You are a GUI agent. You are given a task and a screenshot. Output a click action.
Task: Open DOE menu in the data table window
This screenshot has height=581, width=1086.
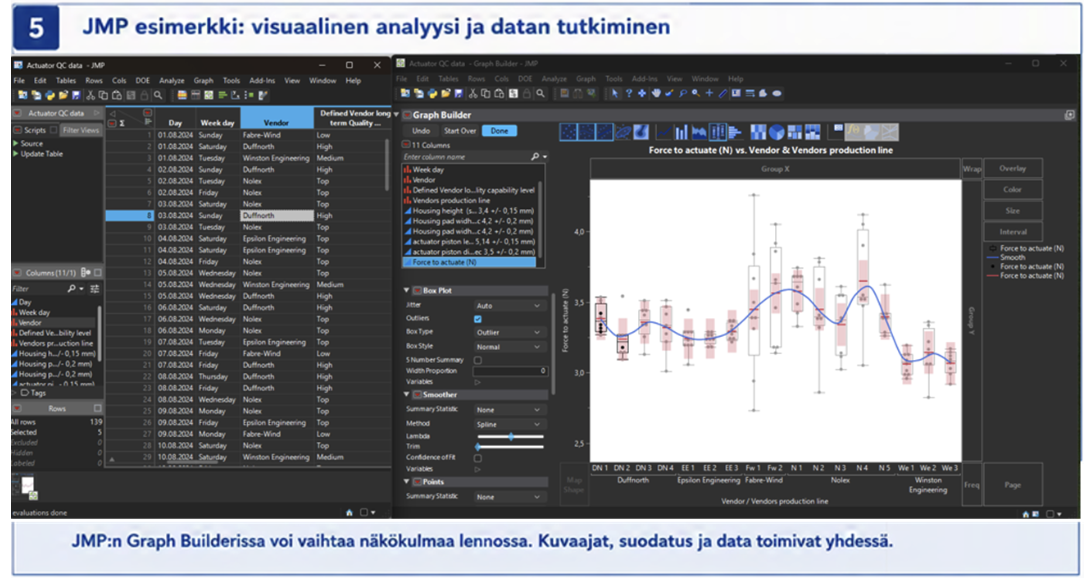coord(142,80)
